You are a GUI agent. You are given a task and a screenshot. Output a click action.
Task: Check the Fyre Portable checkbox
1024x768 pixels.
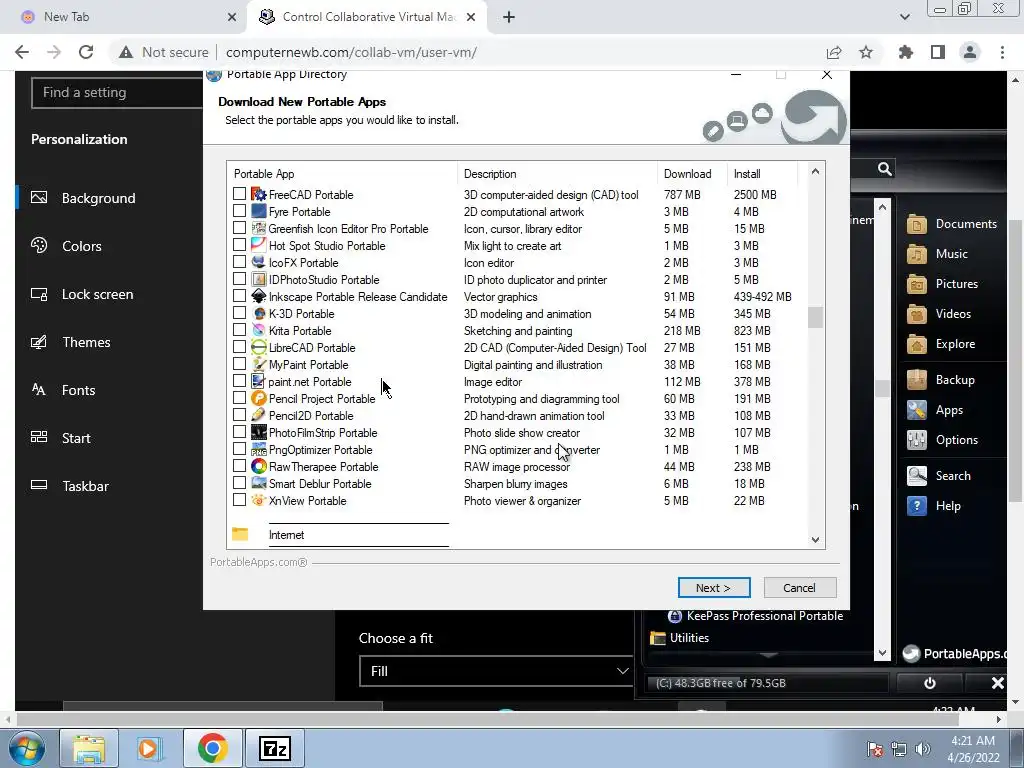[x=240, y=211]
